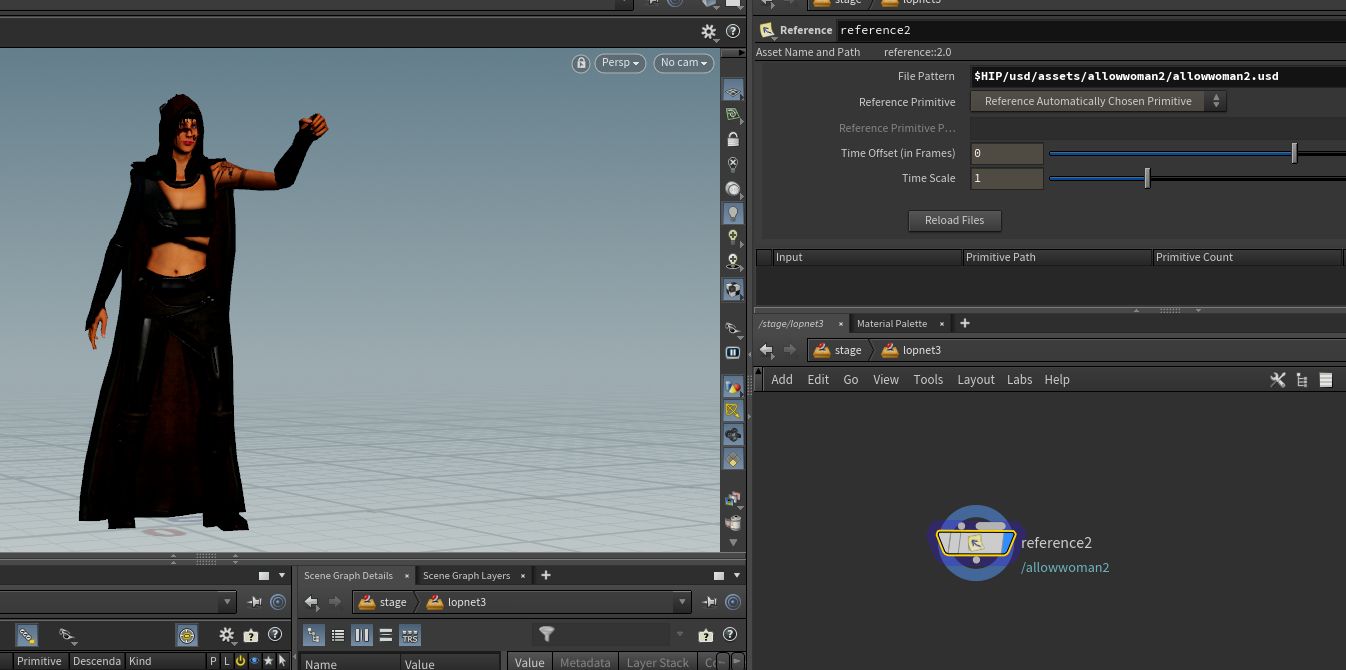Click the pause viewport update icon
The image size is (1346, 670).
733,352
